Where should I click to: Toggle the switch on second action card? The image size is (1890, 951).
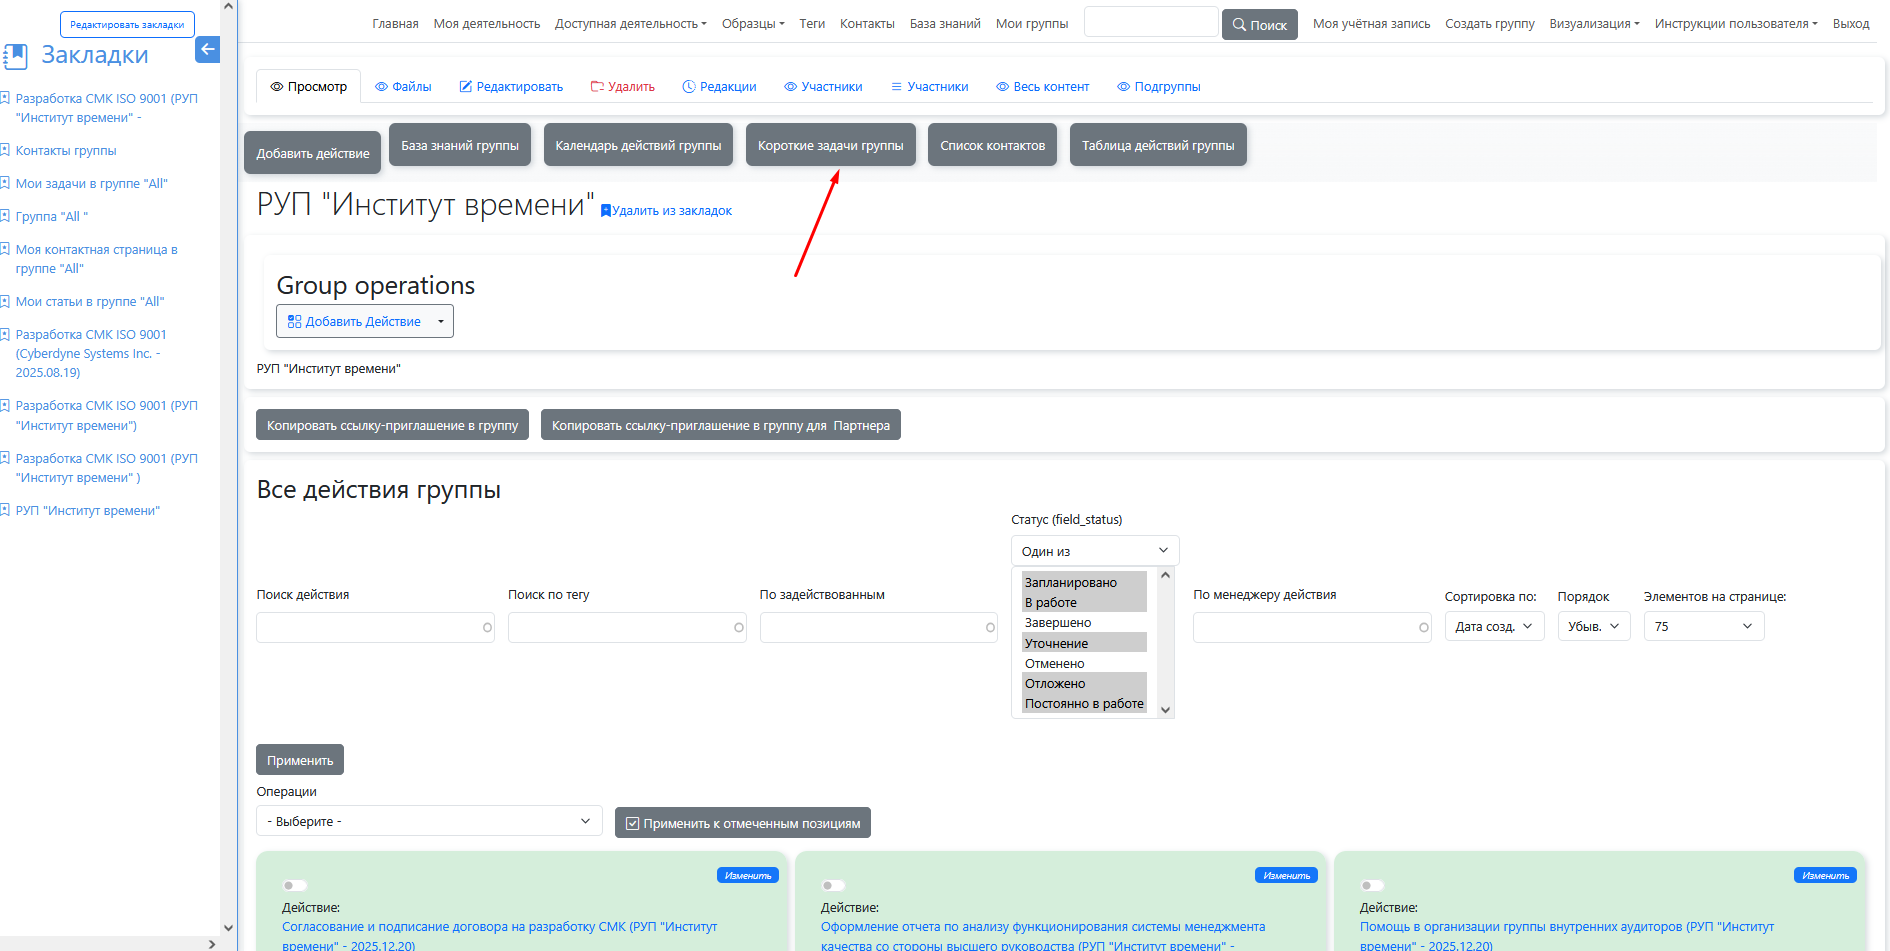833,885
